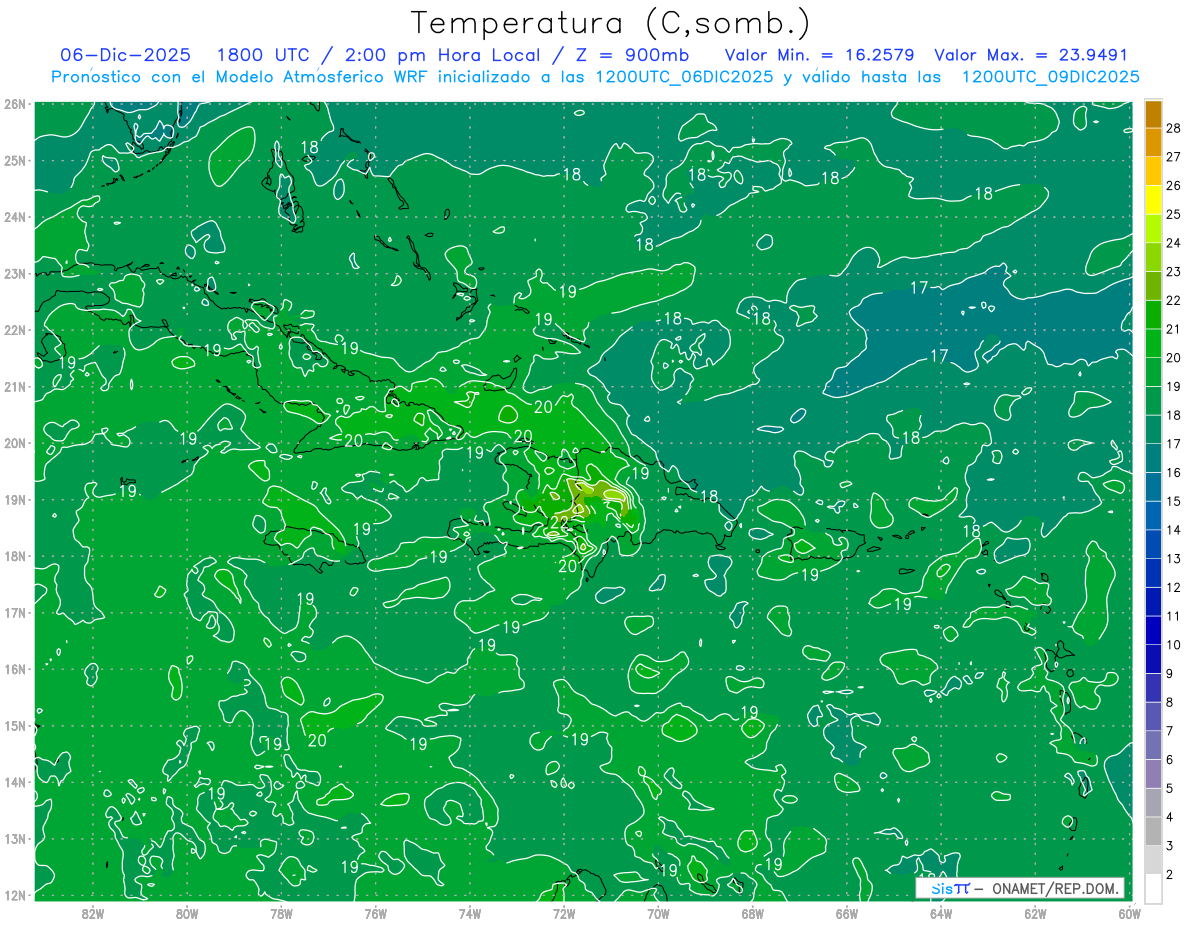1200x927 pixels.
Task: Click the '19N' latitude axis label
Action: pos(15,499)
